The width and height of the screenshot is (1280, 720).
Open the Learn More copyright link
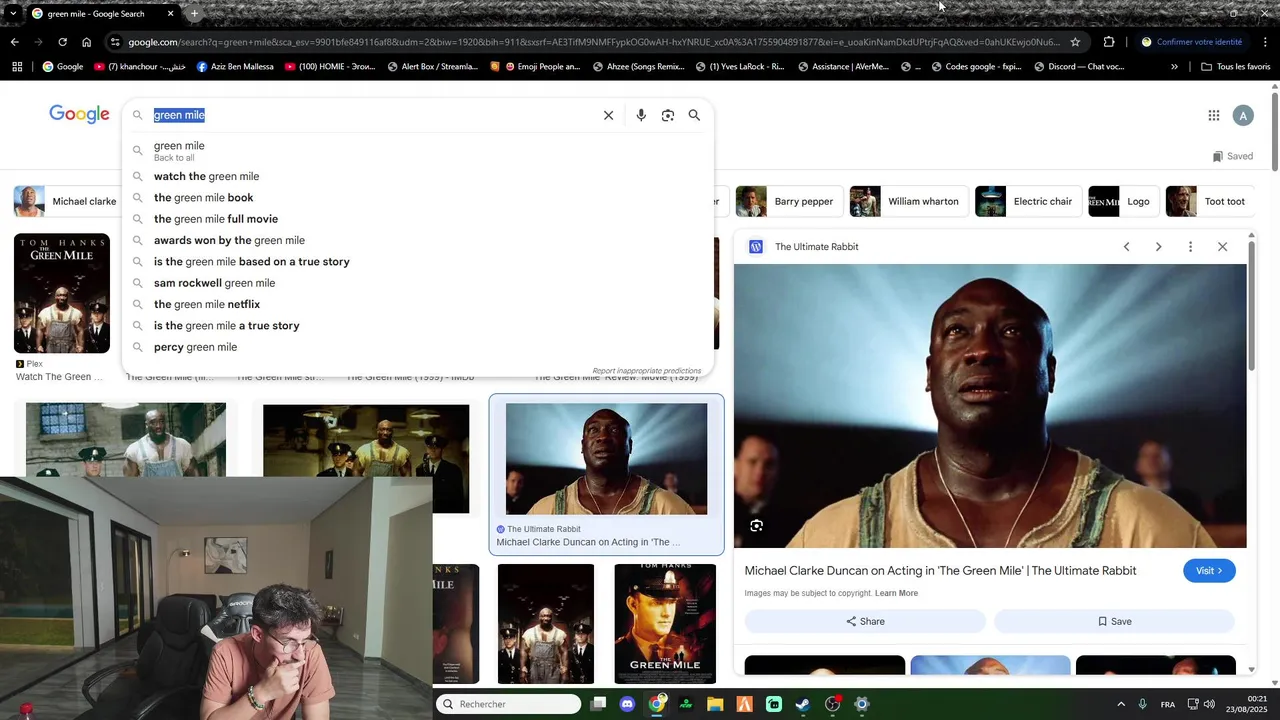[896, 593]
